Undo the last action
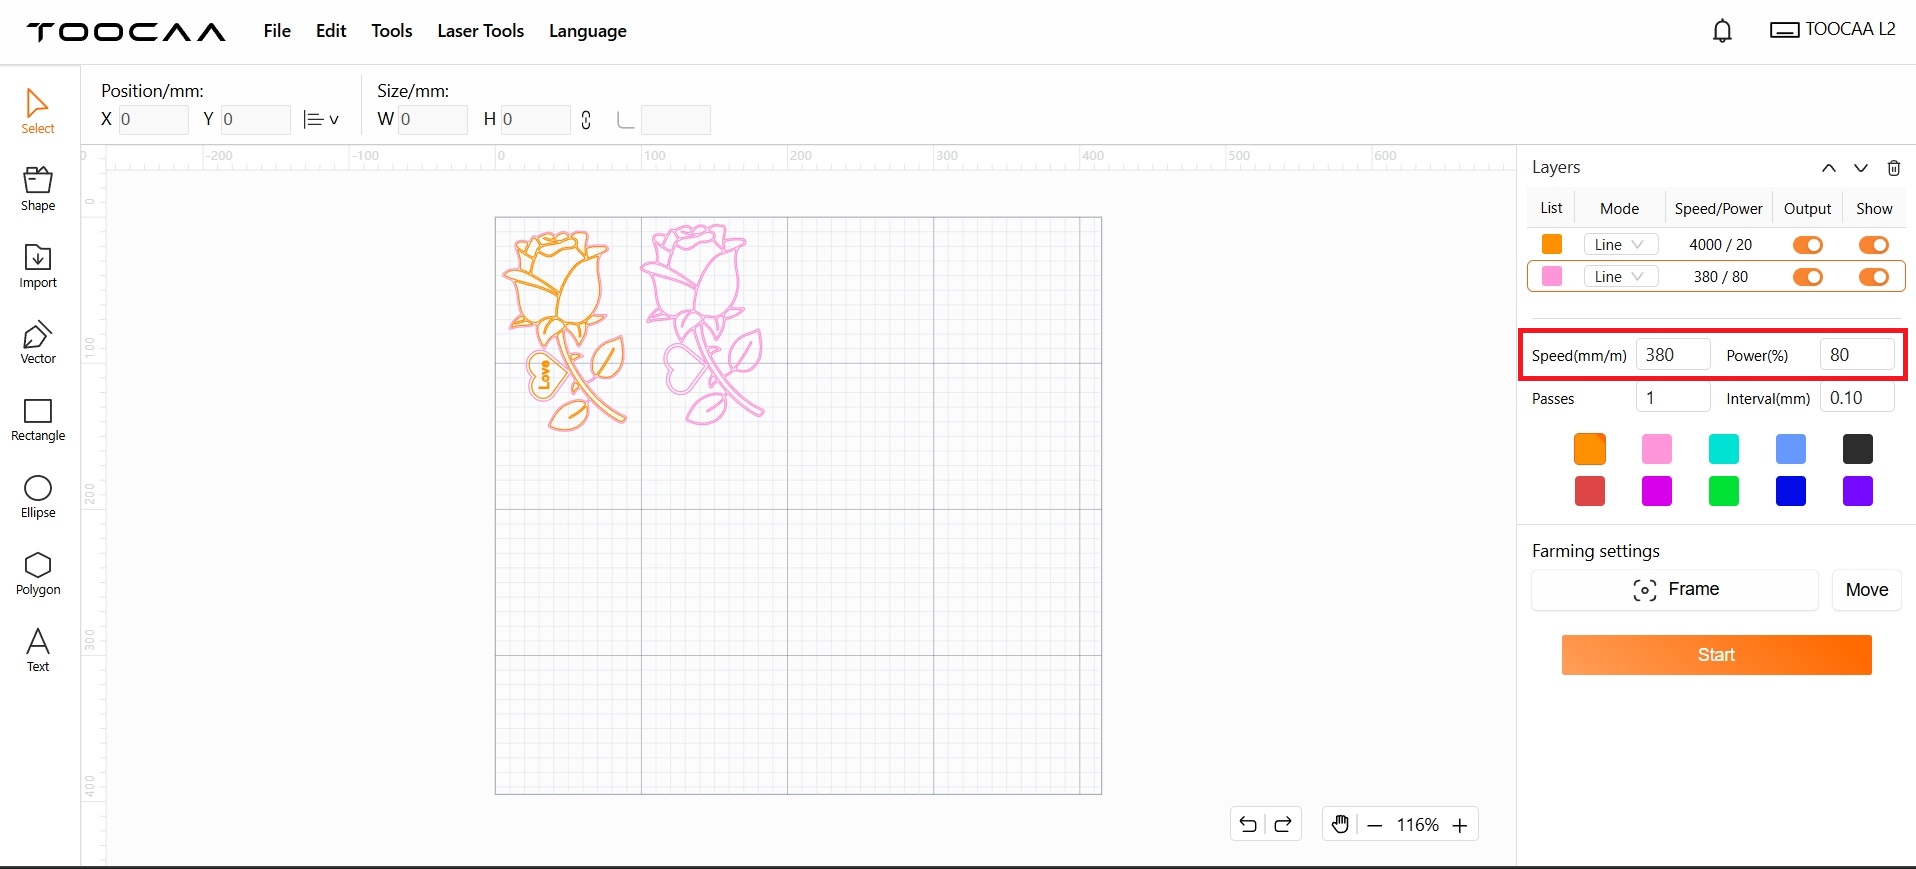 click(x=1248, y=825)
